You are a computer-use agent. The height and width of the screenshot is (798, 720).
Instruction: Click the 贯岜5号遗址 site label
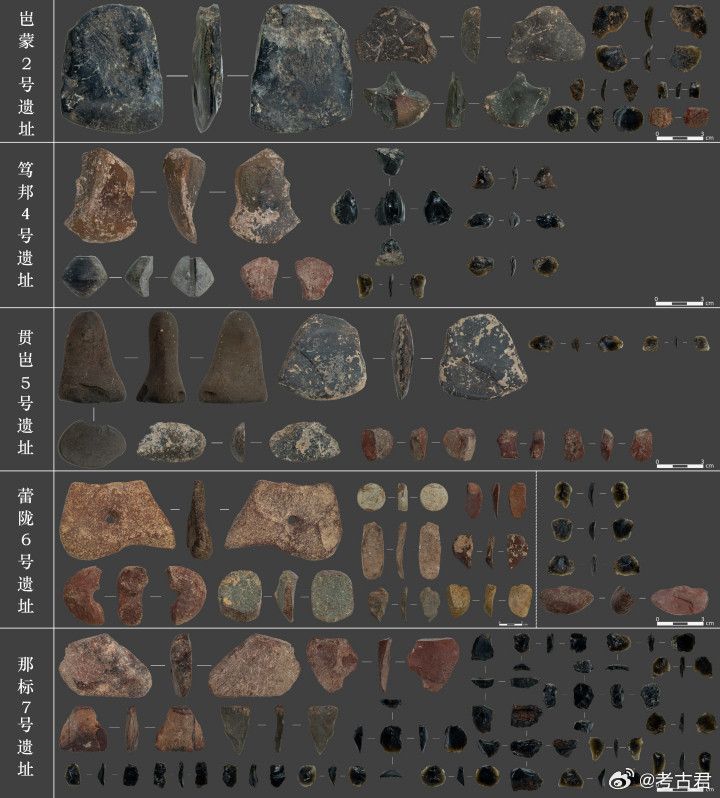click(x=26, y=392)
